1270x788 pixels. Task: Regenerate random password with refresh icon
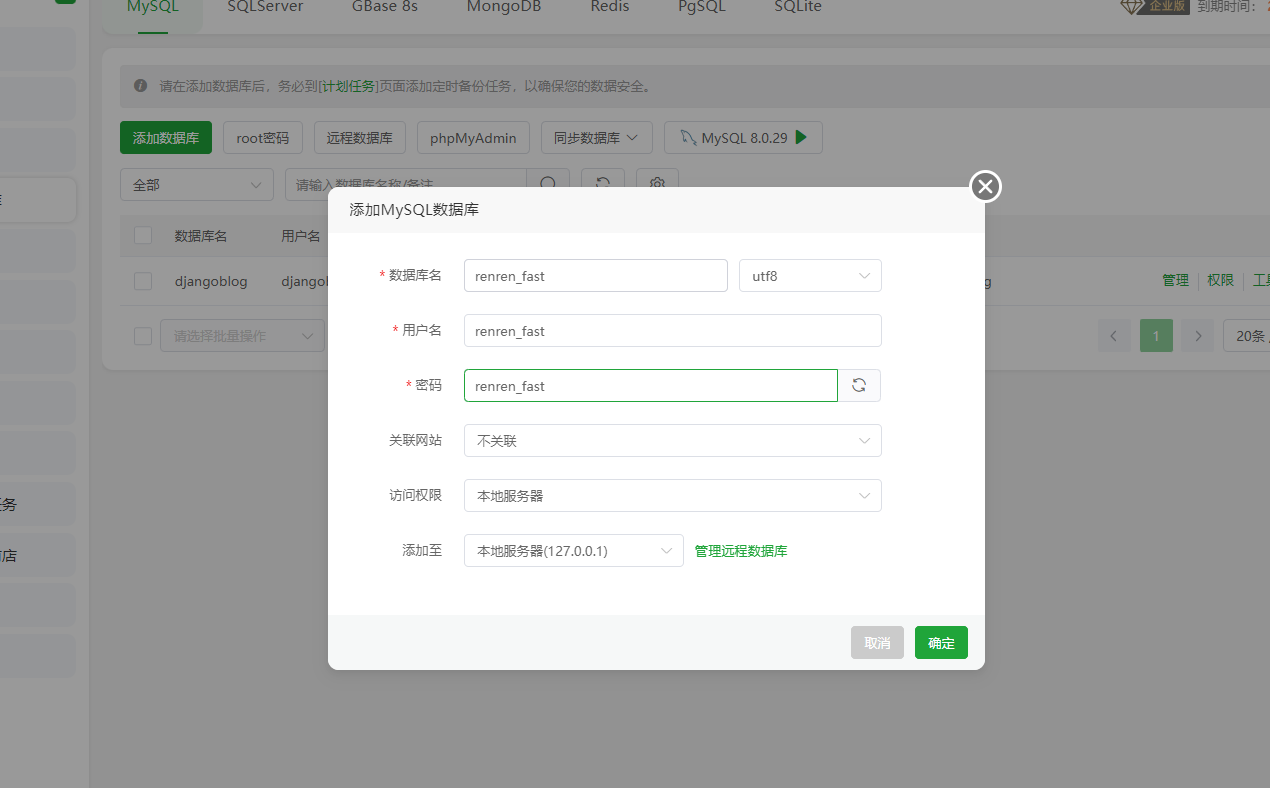(858, 386)
